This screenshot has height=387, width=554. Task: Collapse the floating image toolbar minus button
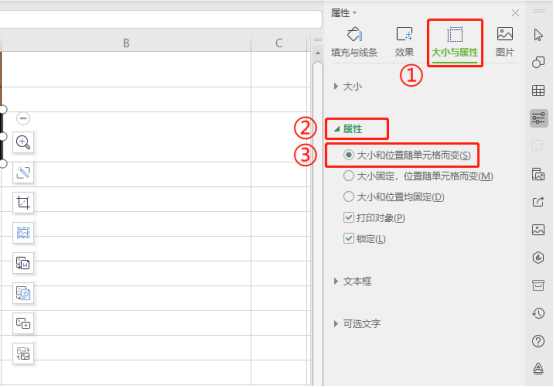point(23,118)
